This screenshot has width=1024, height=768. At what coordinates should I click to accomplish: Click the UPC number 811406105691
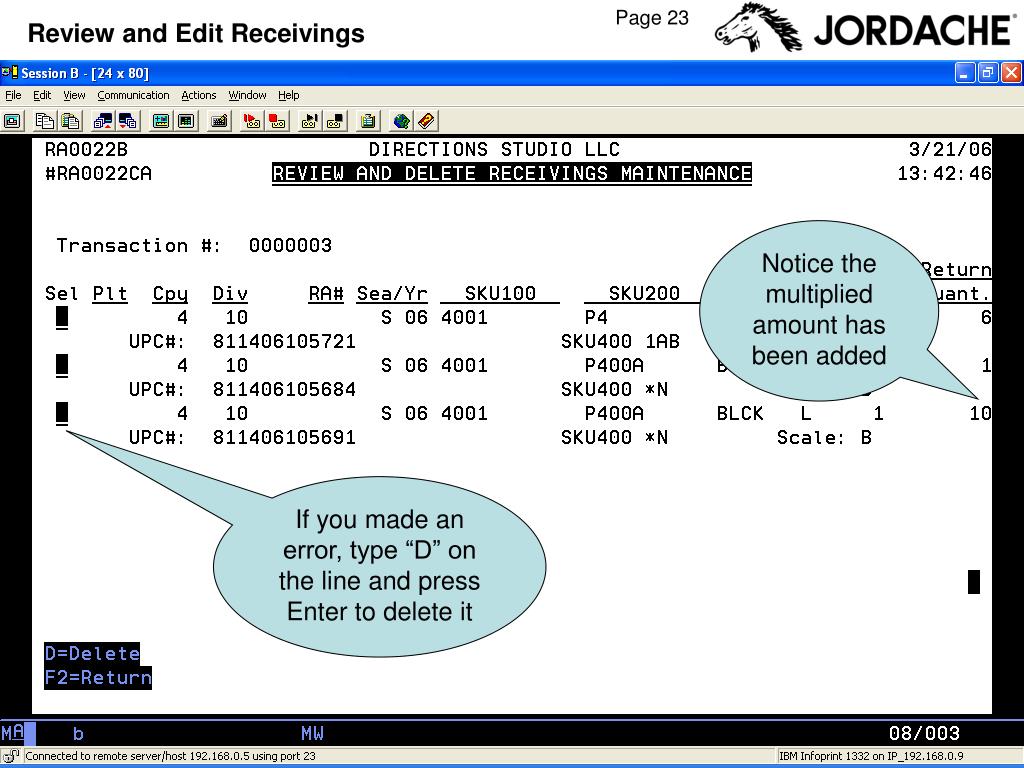[x=284, y=437]
